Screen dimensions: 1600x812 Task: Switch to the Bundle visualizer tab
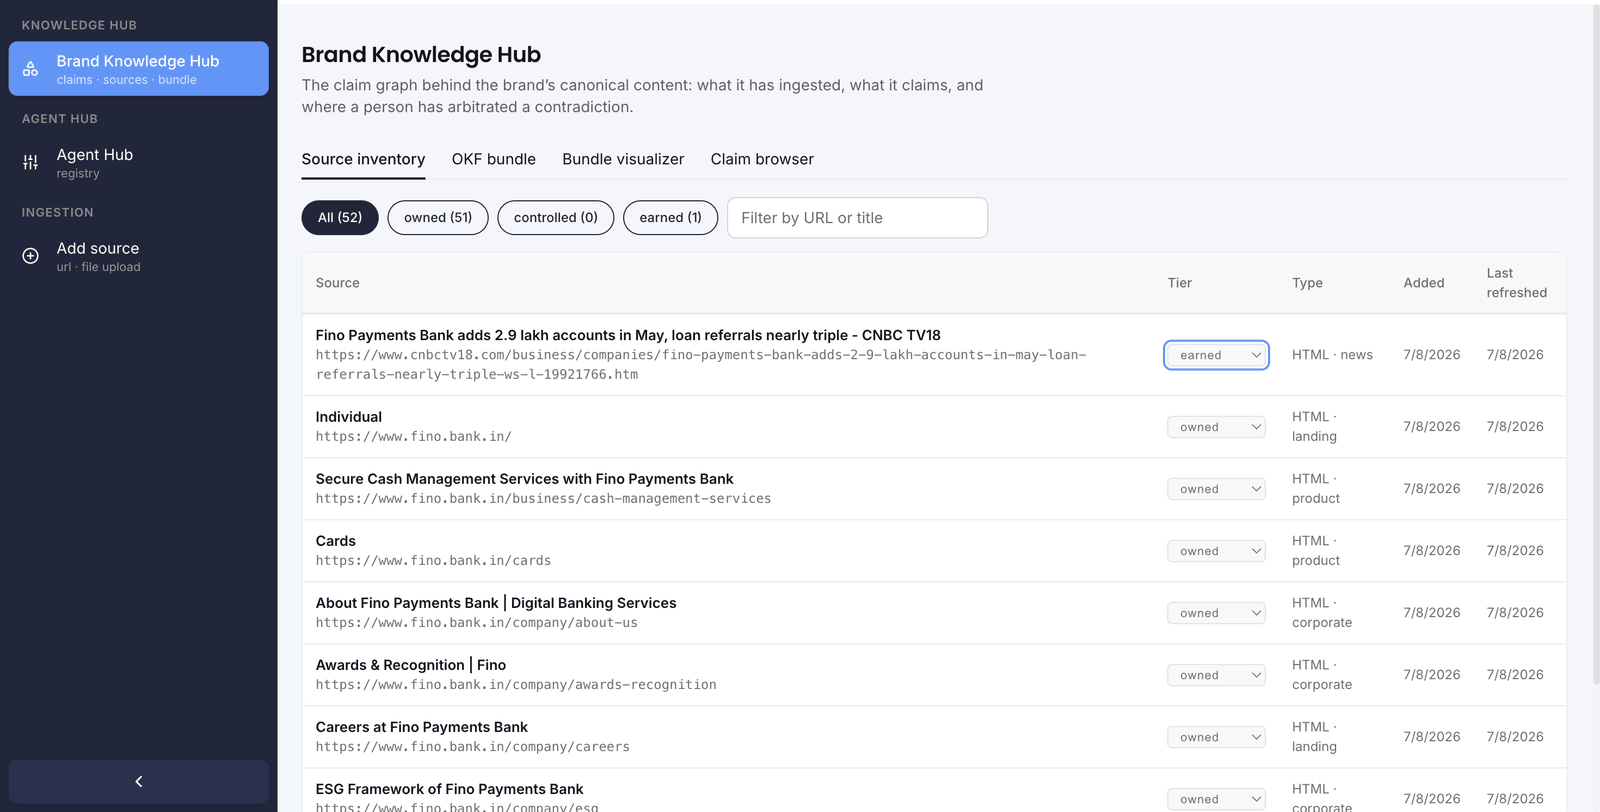coord(623,159)
